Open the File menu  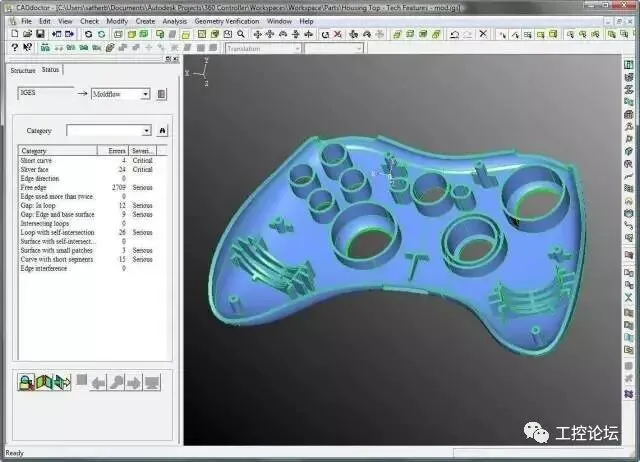(x=26, y=21)
